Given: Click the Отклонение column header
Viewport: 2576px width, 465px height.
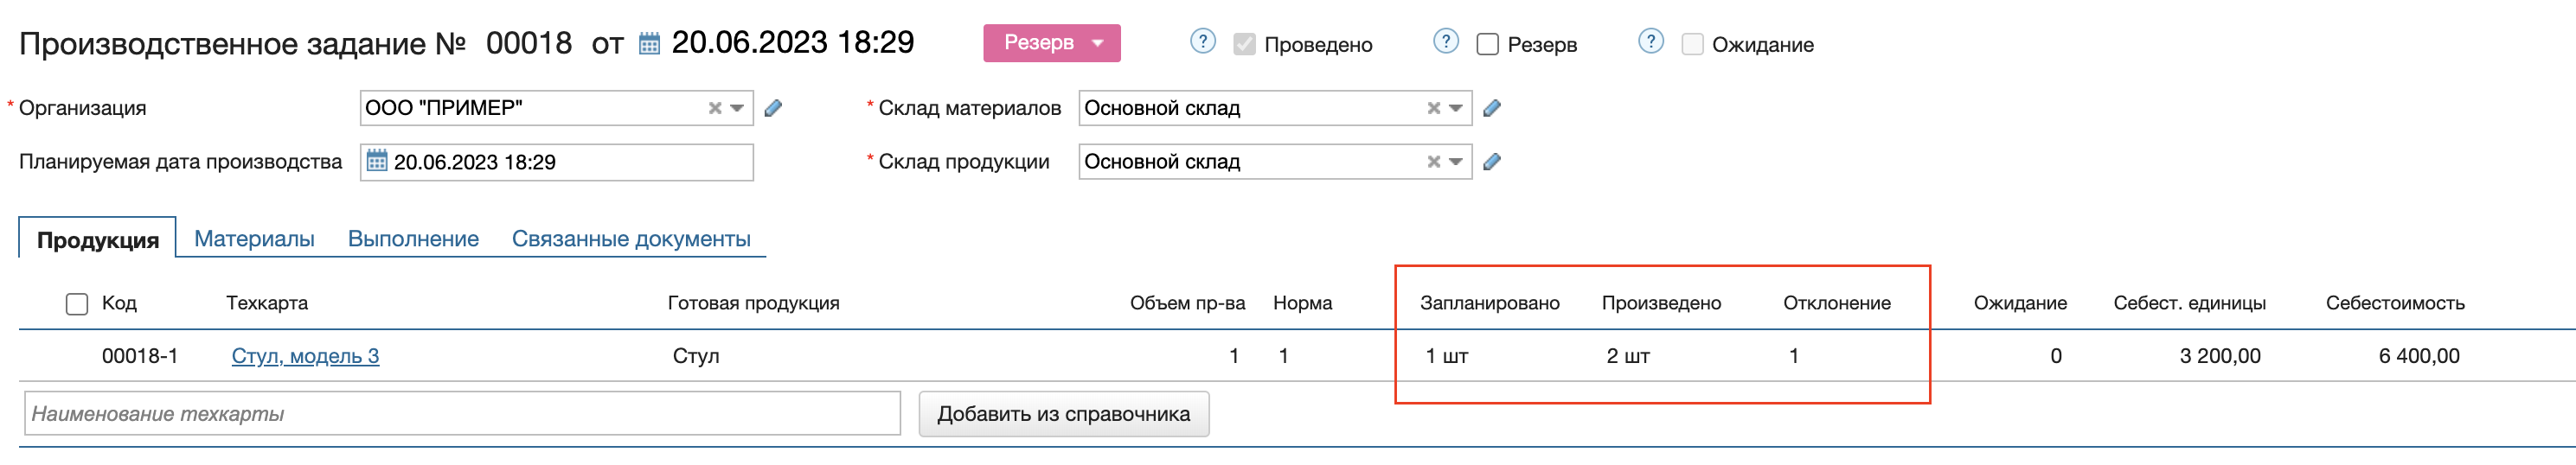Looking at the screenshot, I should tap(1837, 303).
